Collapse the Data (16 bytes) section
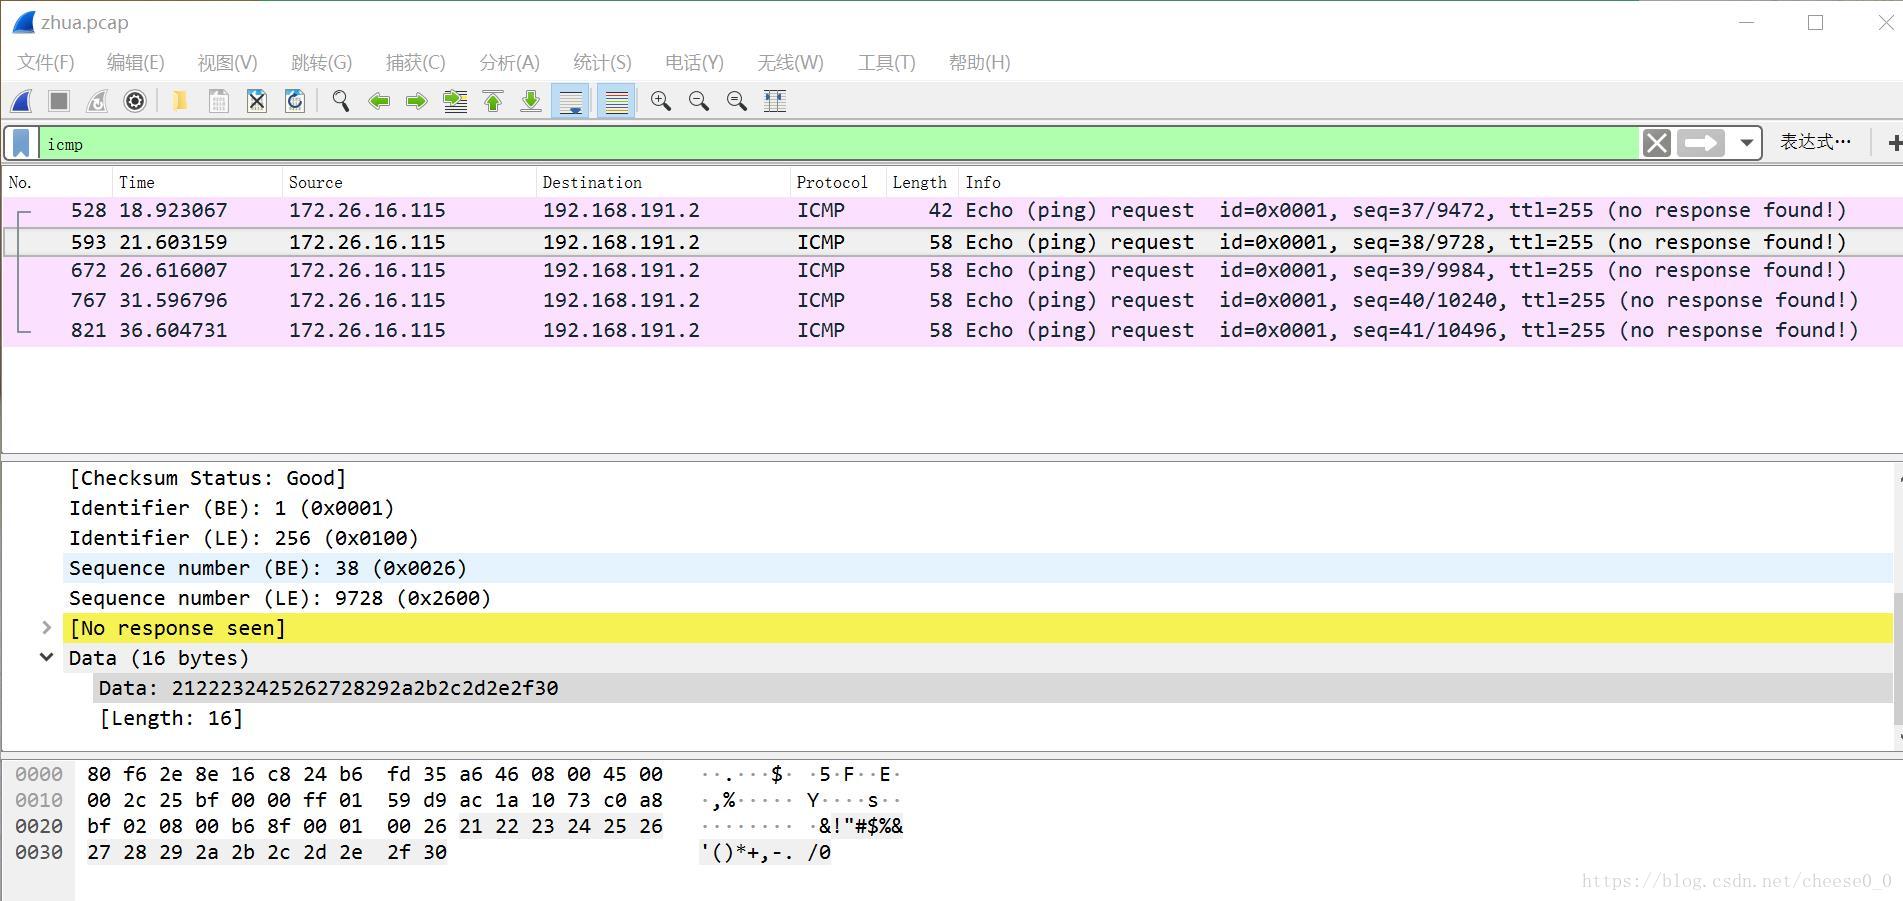 click(46, 658)
